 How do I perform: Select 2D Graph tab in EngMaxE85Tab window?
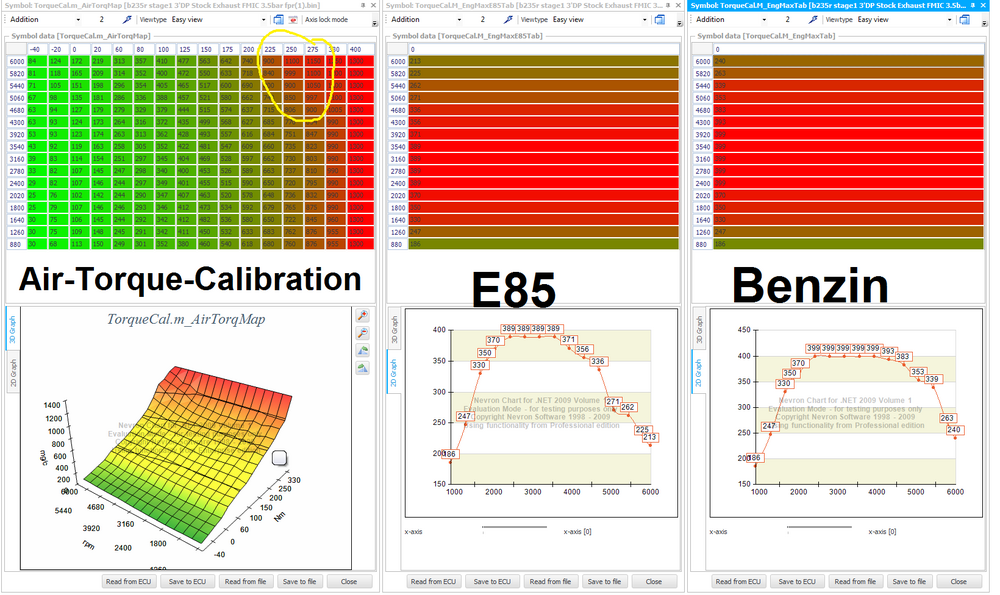(393, 373)
